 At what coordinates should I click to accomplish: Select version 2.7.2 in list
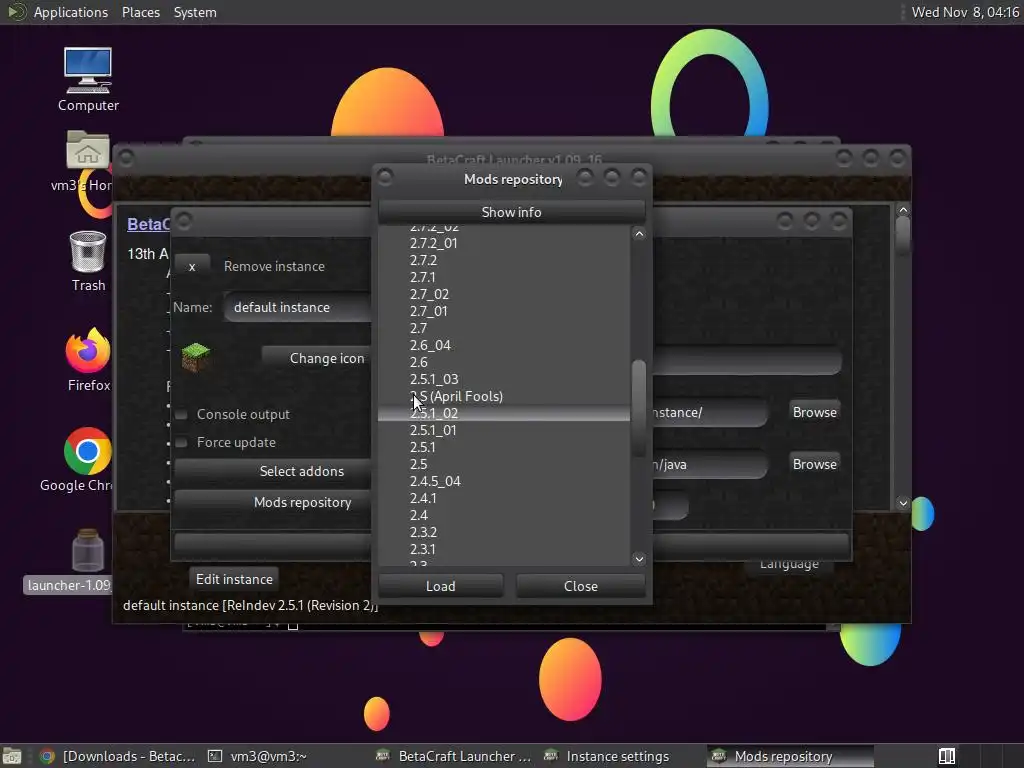(x=504, y=260)
